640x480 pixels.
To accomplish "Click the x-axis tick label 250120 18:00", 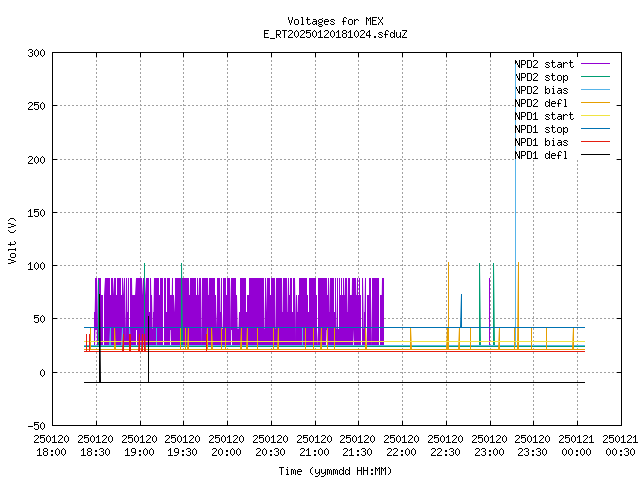I will [x=51, y=446].
